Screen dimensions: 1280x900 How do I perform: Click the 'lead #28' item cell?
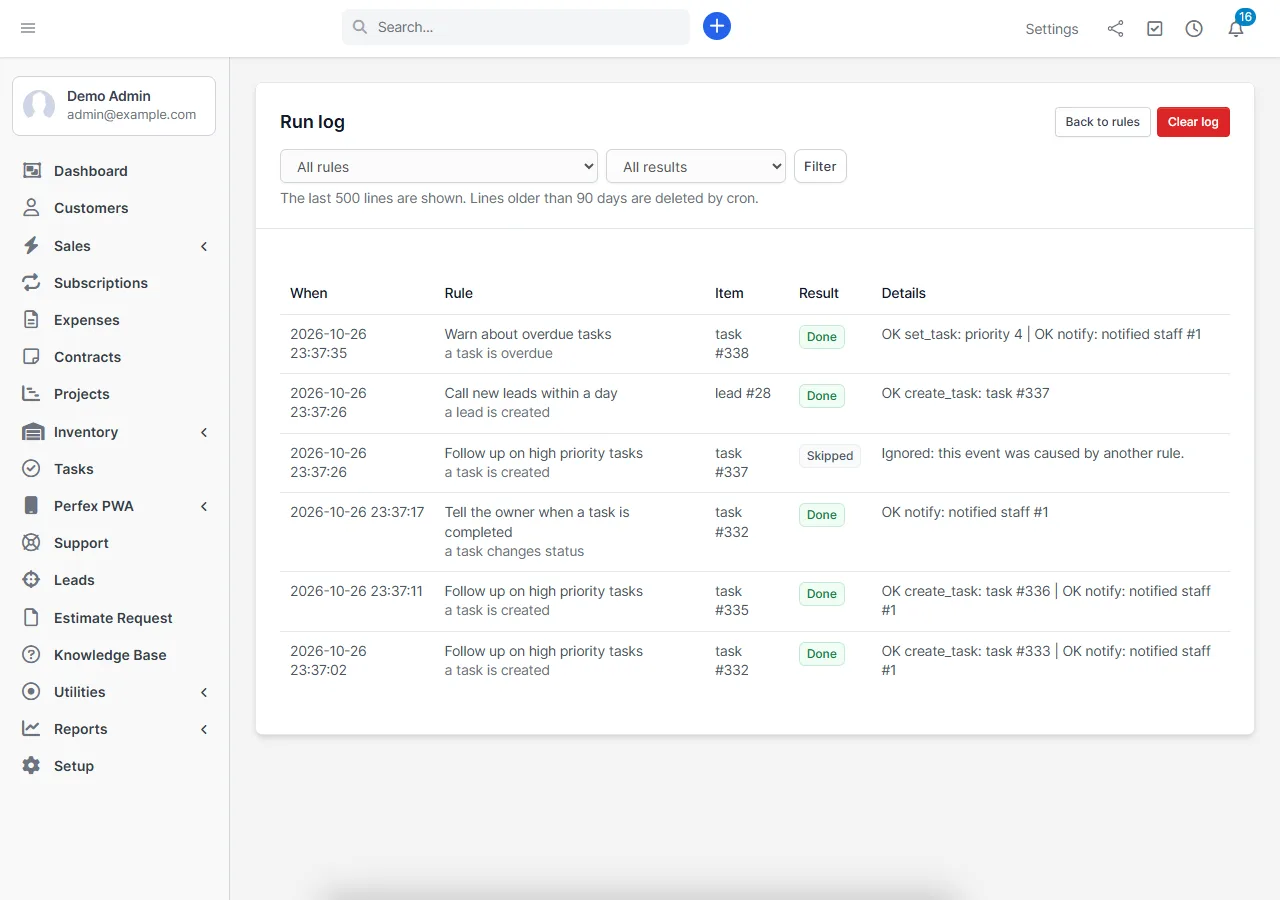coord(743,393)
